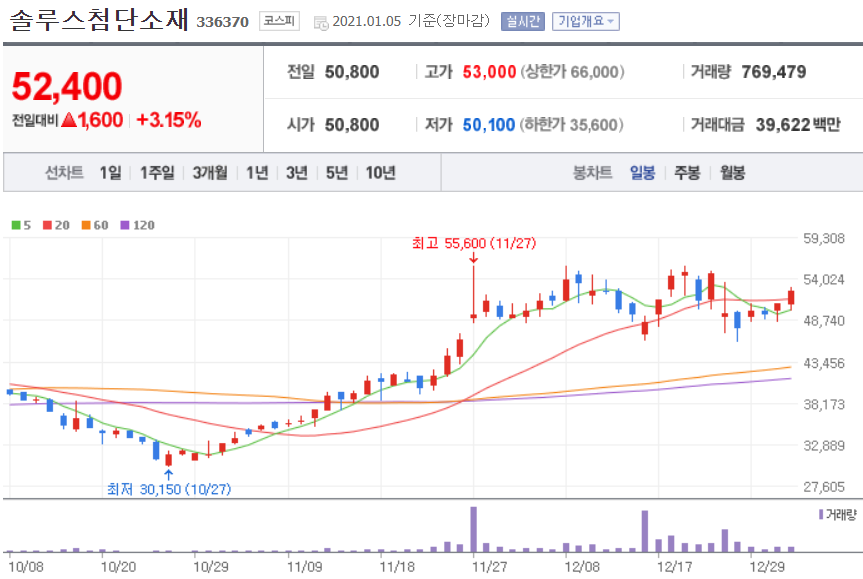863x579 pixels.
Task: Click the 10/08 date axis label
Action: pos(26,567)
